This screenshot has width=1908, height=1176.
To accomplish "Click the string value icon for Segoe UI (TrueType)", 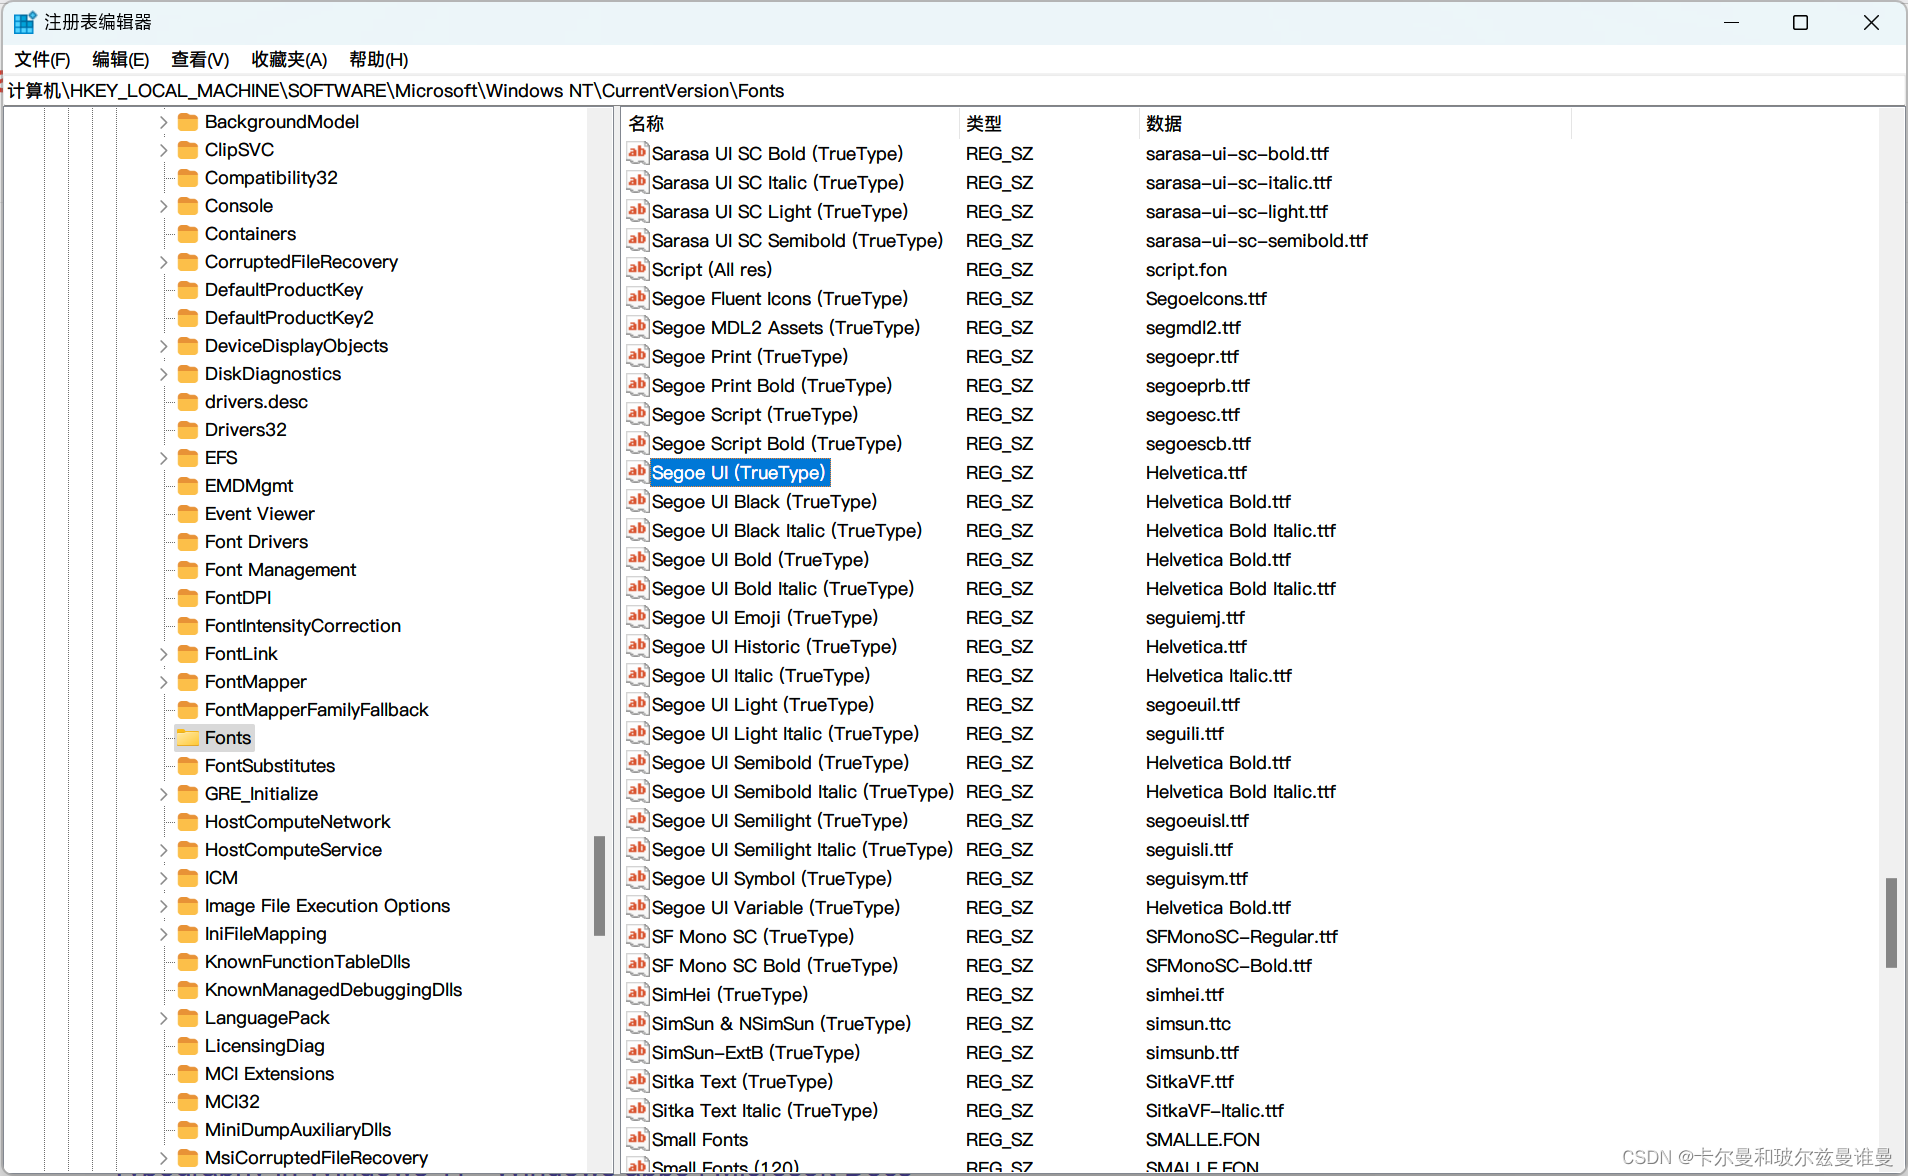I will click(637, 472).
